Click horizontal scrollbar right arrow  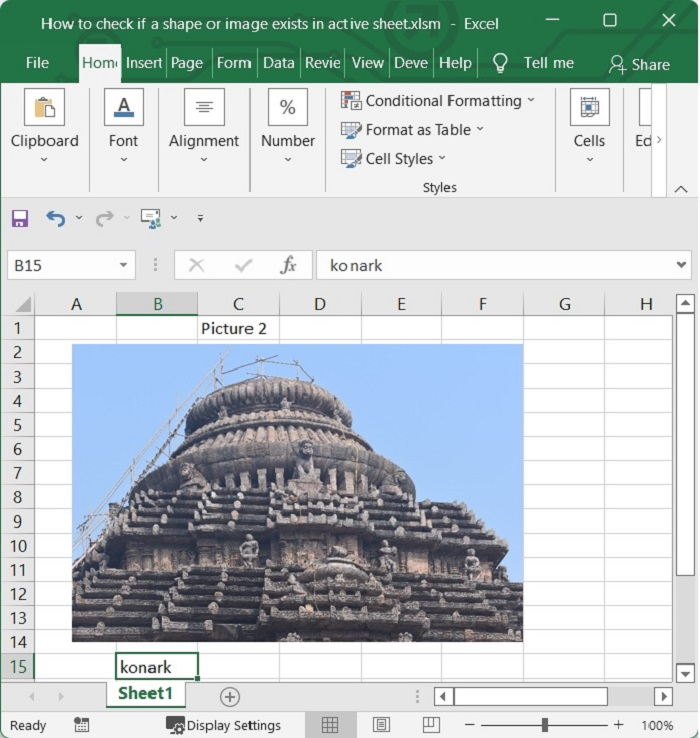click(x=663, y=696)
